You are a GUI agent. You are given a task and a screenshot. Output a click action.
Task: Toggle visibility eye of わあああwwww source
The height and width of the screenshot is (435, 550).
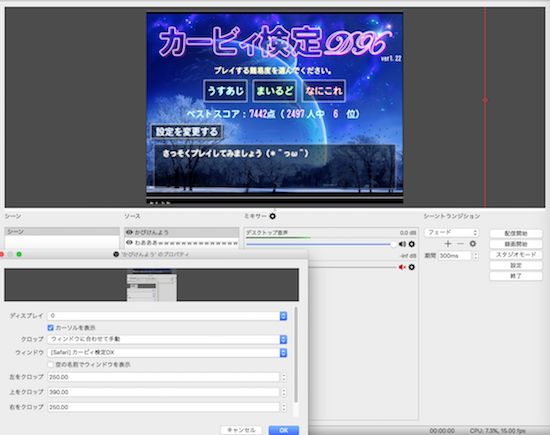pos(129,242)
